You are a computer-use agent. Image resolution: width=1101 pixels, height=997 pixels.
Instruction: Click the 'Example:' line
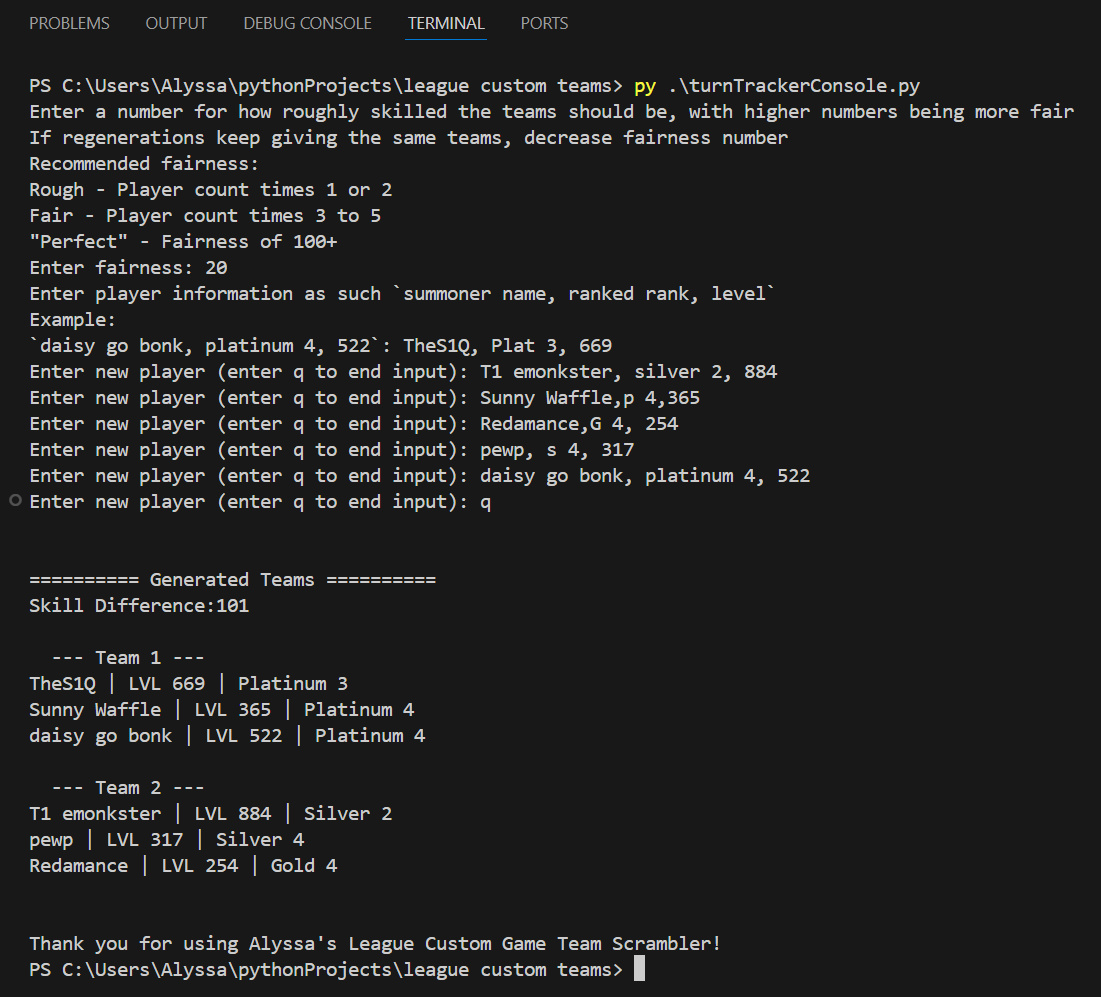pos(72,319)
